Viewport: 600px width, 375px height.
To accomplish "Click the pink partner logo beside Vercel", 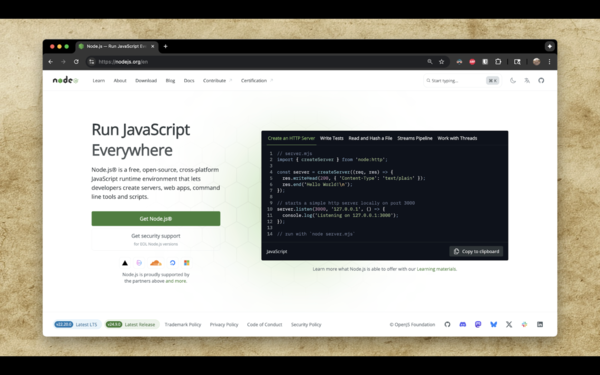I will [x=139, y=263].
